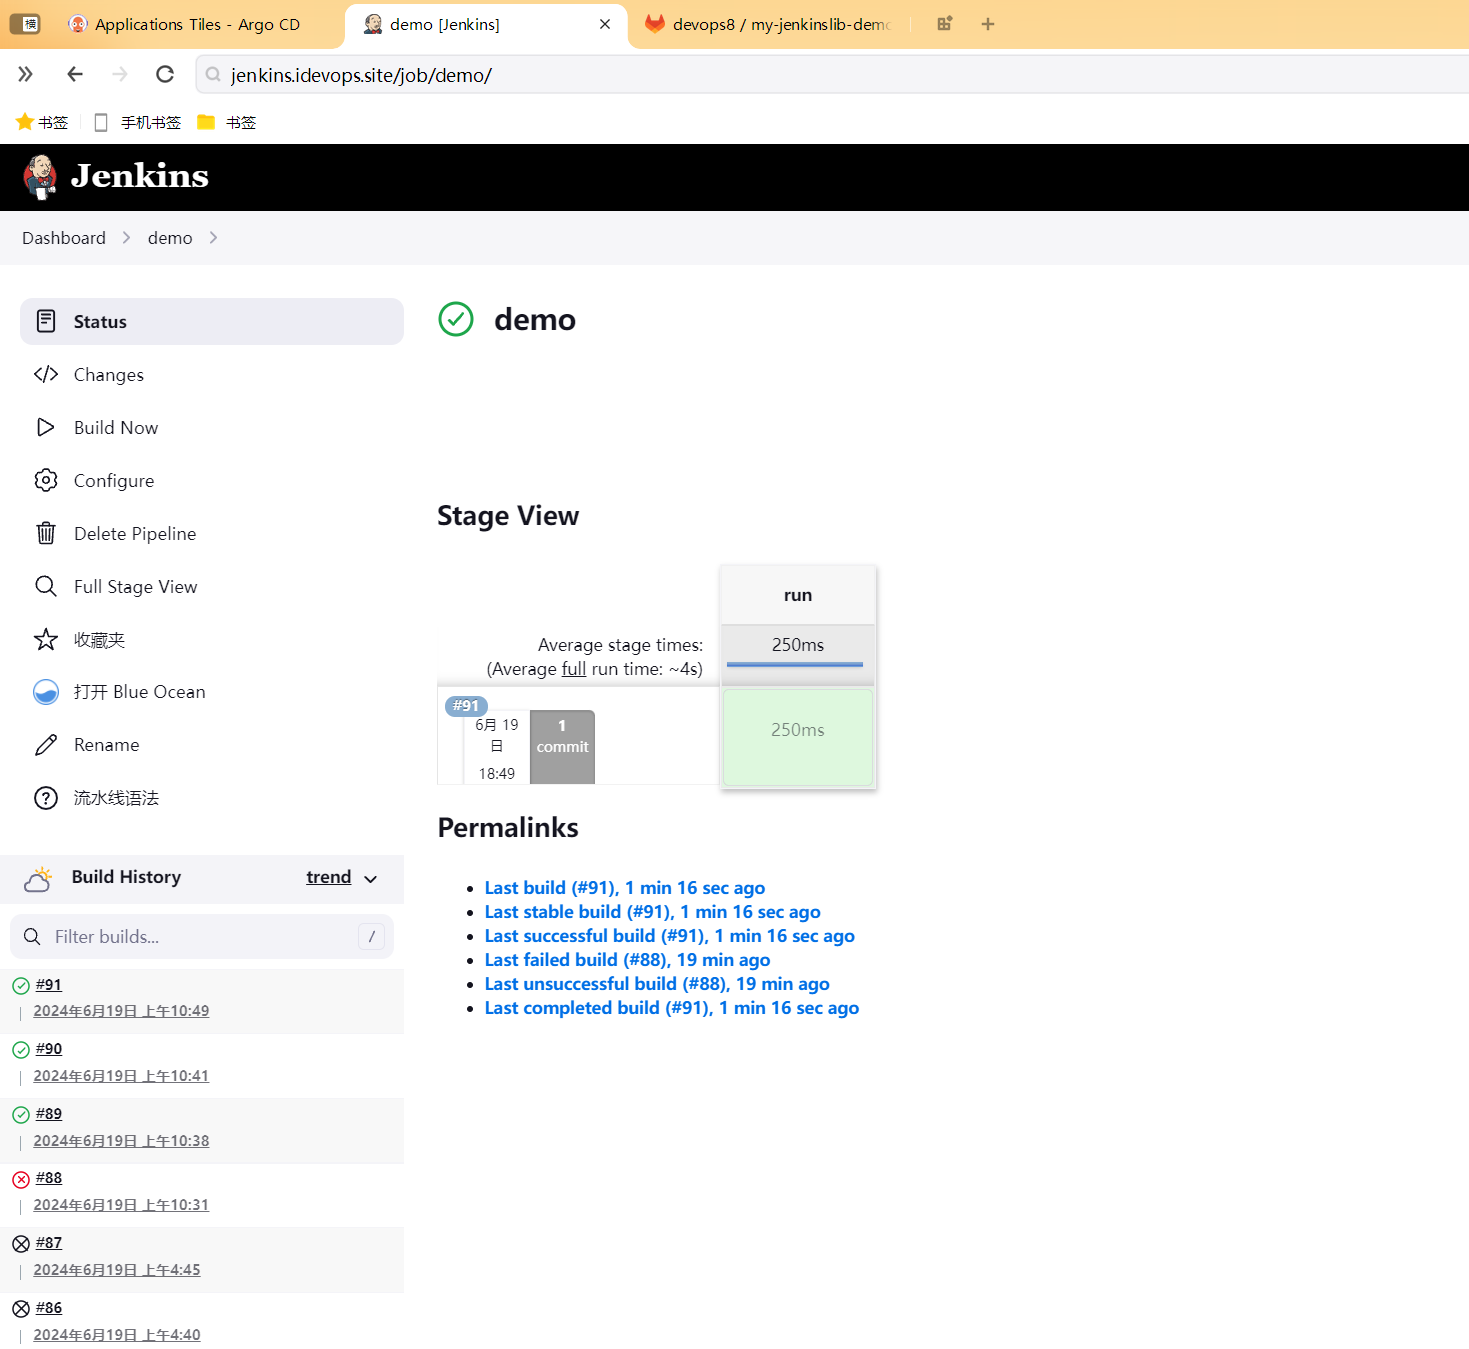Open the Last stable build (#91) permalink
1469x1349 pixels.
(x=652, y=912)
